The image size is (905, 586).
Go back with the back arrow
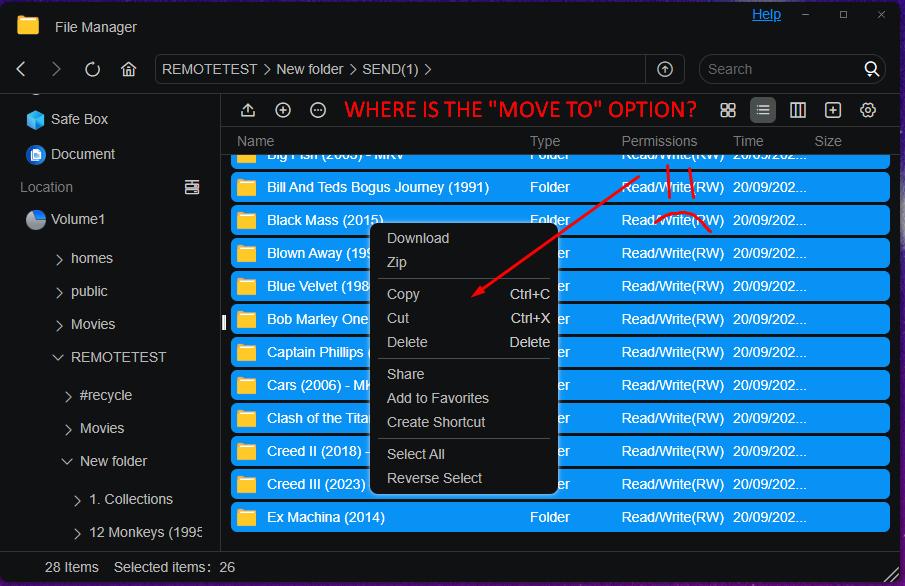21,69
